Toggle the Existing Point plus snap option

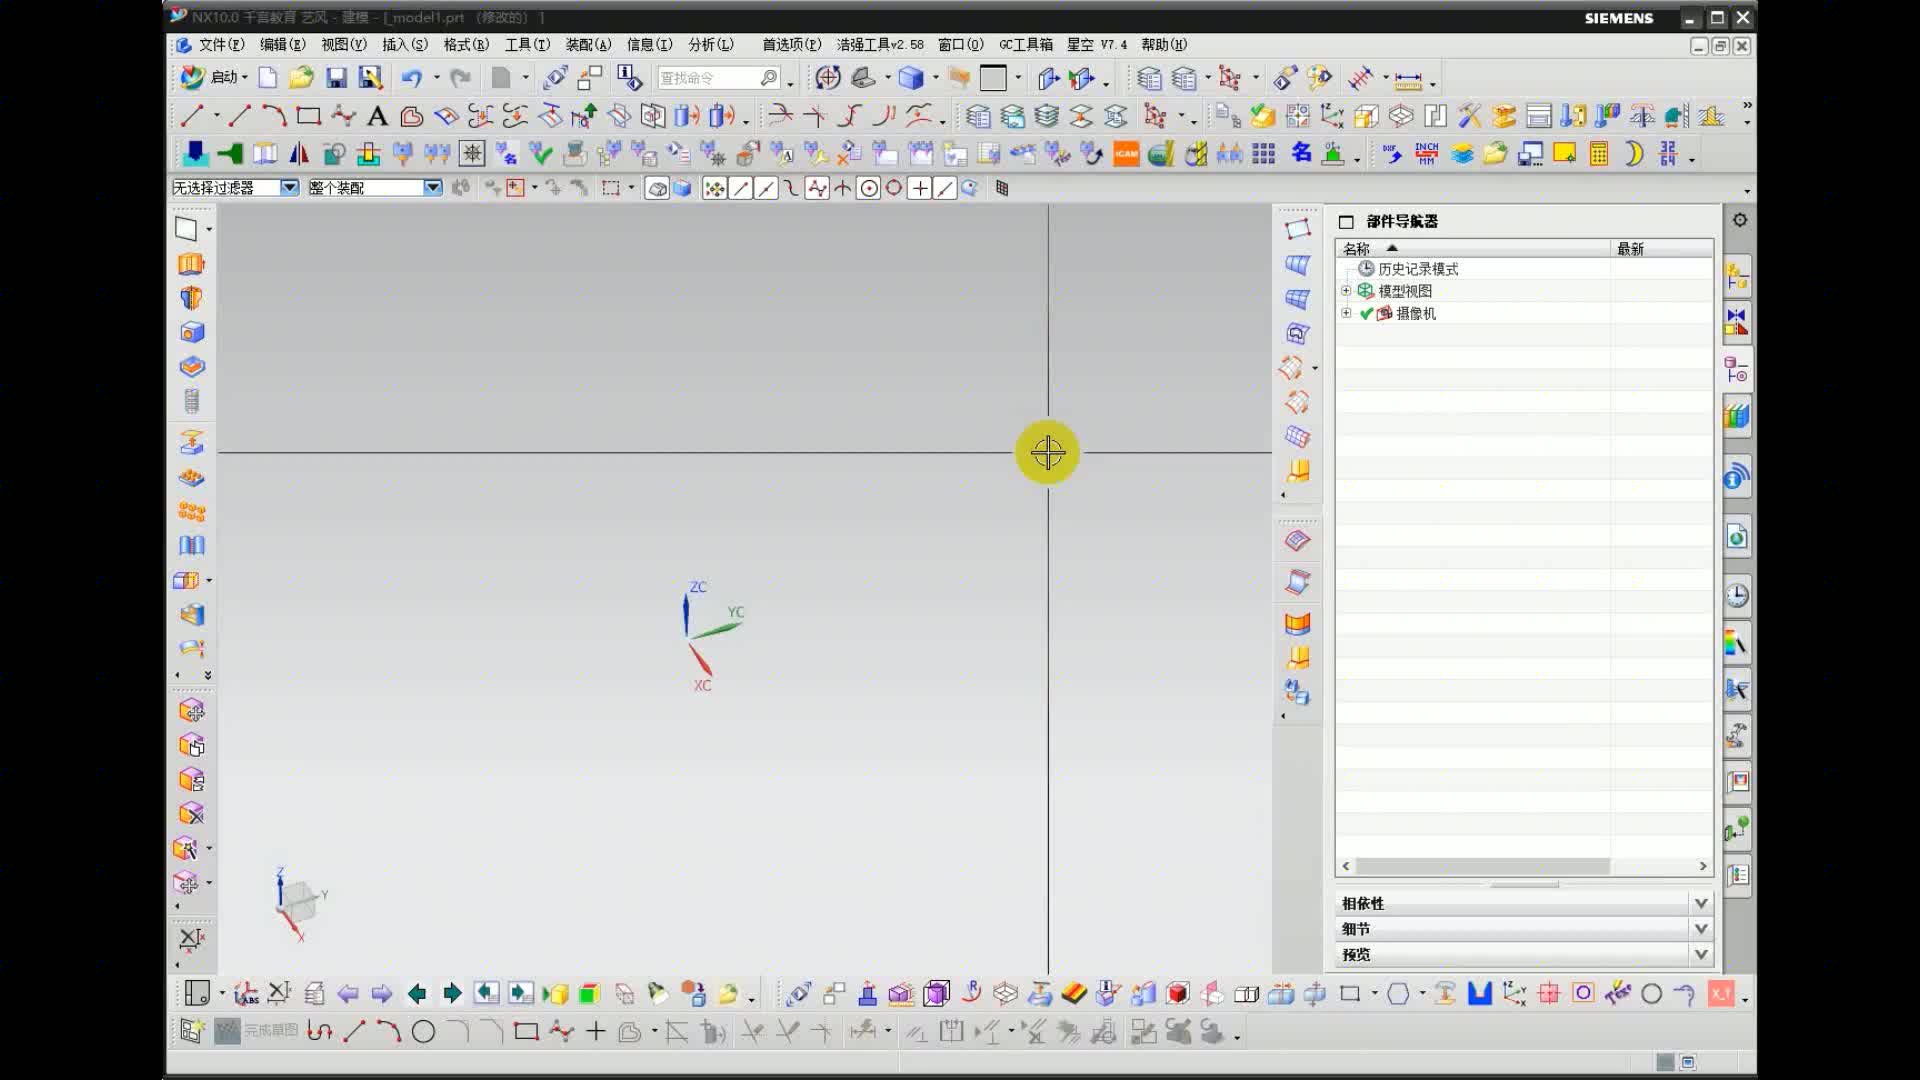(x=920, y=188)
